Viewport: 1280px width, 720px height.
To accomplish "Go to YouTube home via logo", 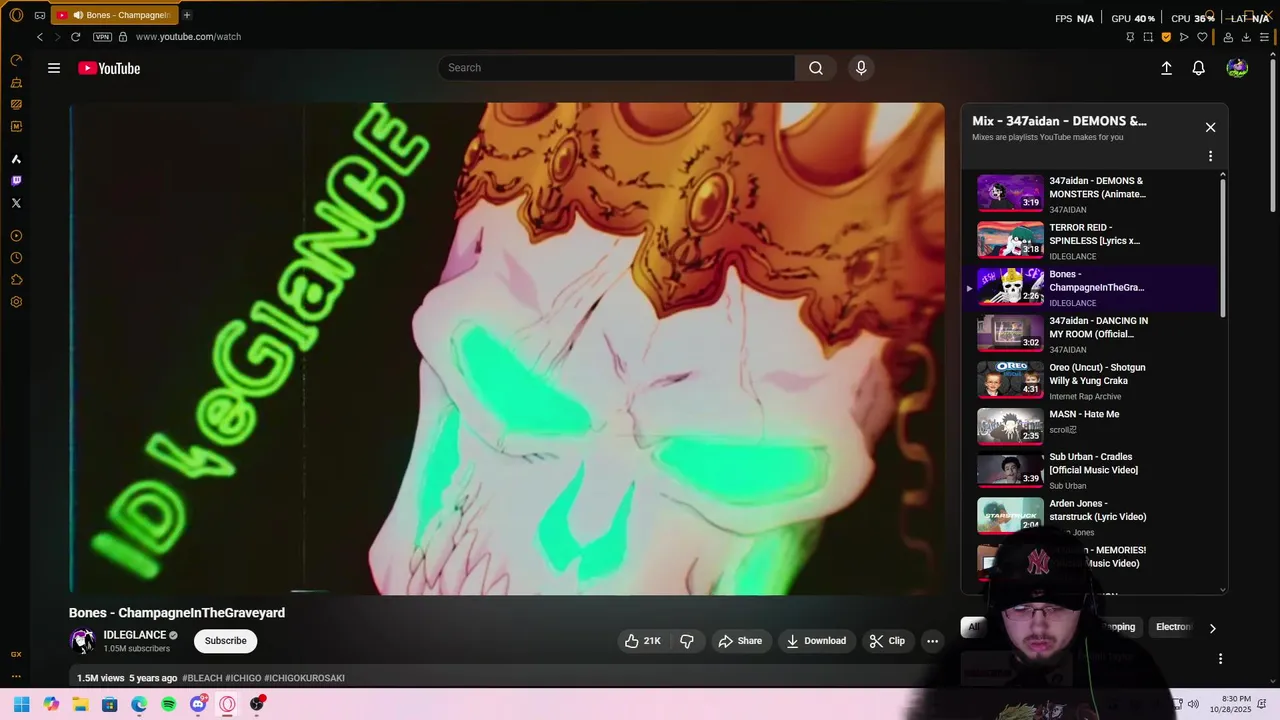I will coord(109,68).
